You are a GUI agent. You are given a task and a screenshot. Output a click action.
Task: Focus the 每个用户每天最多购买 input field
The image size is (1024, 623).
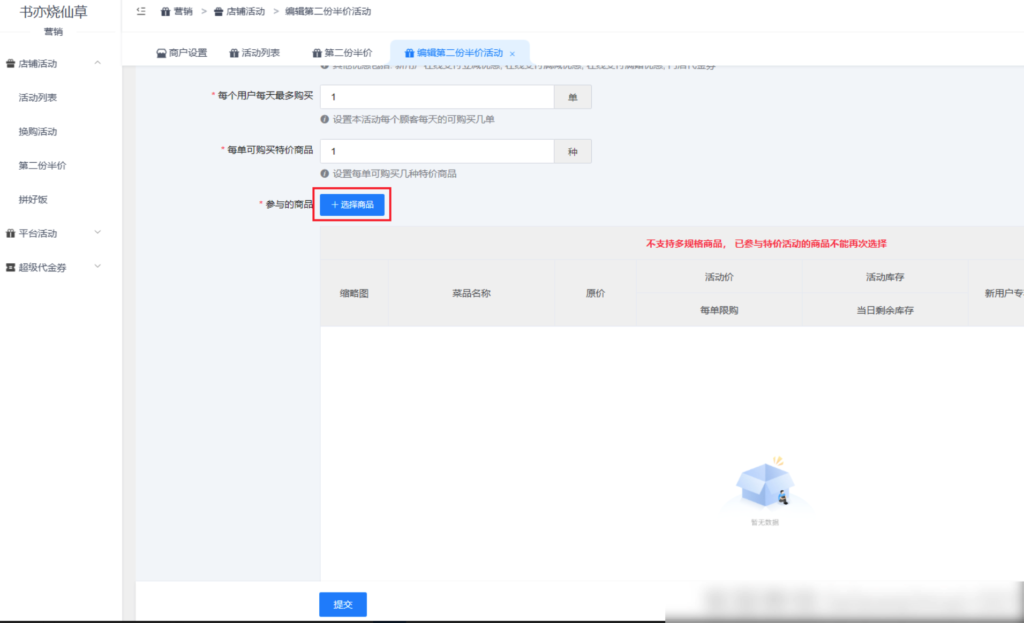[436, 97]
